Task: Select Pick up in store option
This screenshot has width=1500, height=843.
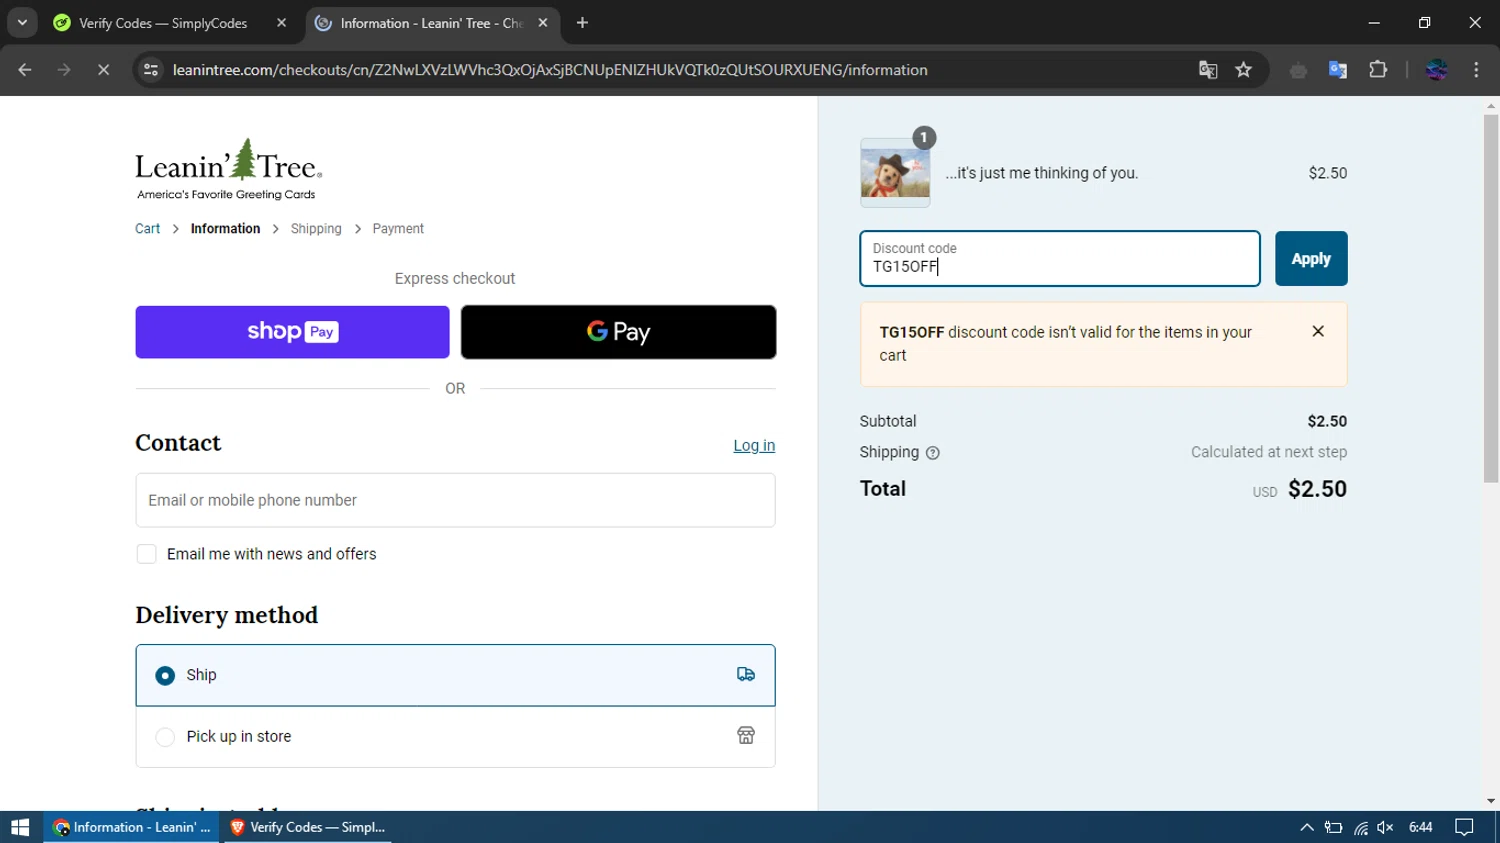Action: 455,737
